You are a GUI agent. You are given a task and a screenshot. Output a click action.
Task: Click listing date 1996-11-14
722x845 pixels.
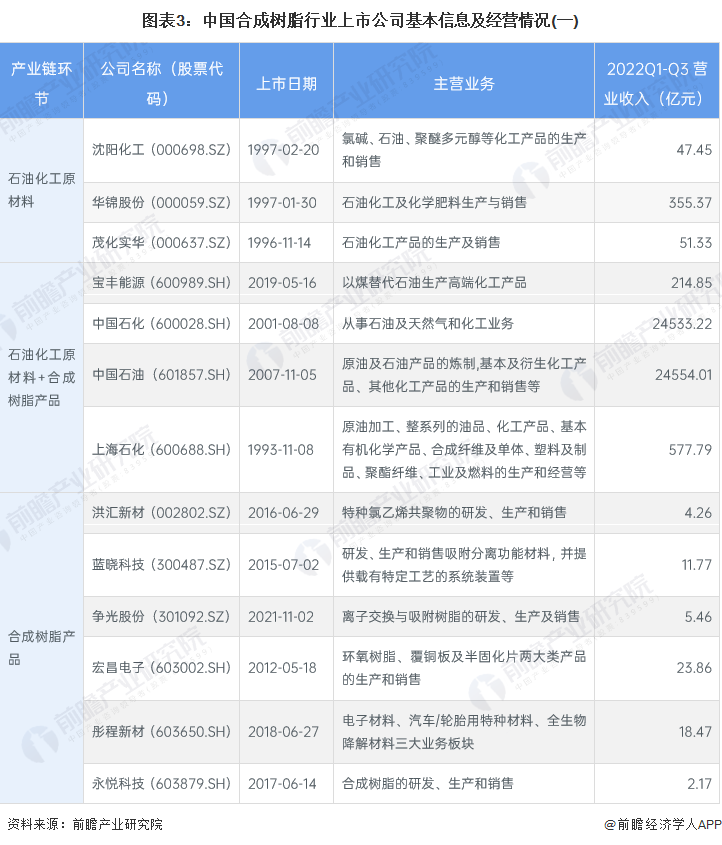pyautogui.click(x=279, y=243)
